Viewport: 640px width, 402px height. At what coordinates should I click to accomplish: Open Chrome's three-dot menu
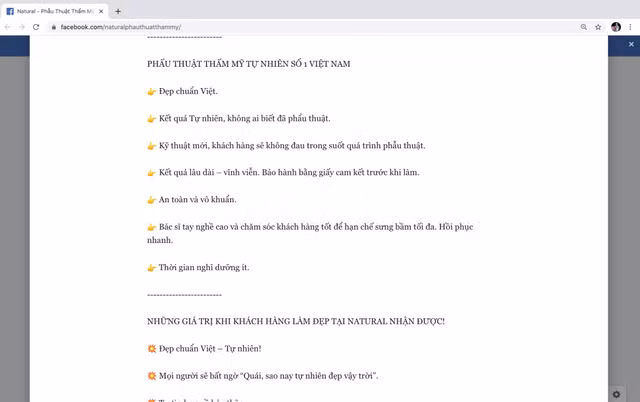pos(631,27)
